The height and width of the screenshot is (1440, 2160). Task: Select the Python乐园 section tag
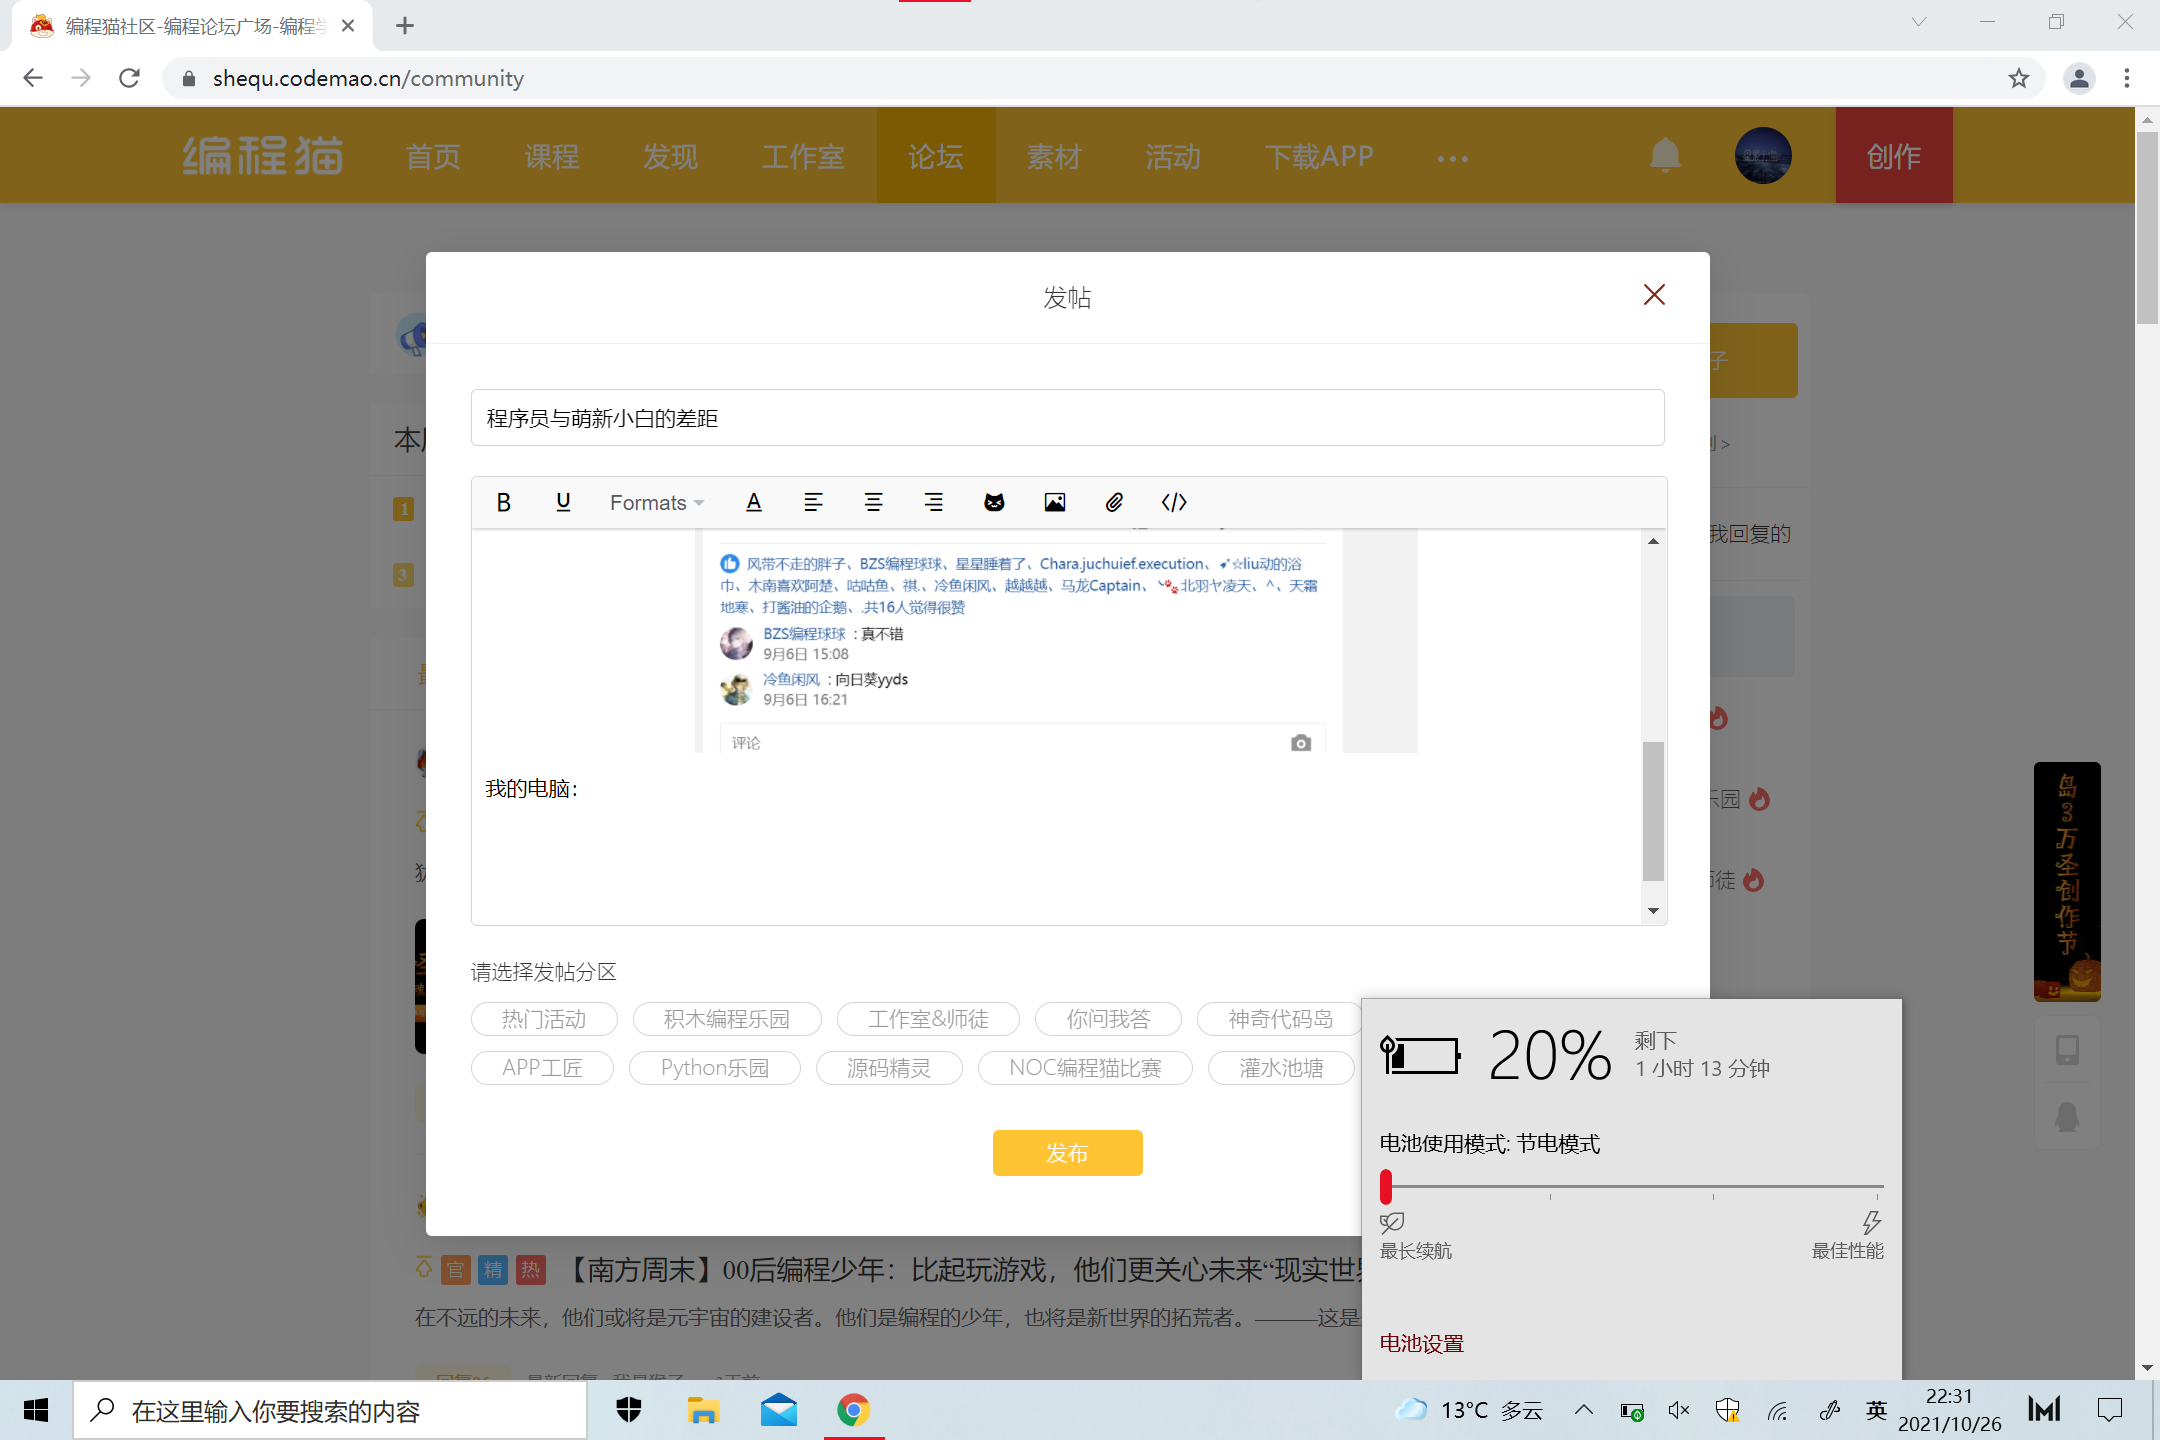click(x=715, y=1068)
